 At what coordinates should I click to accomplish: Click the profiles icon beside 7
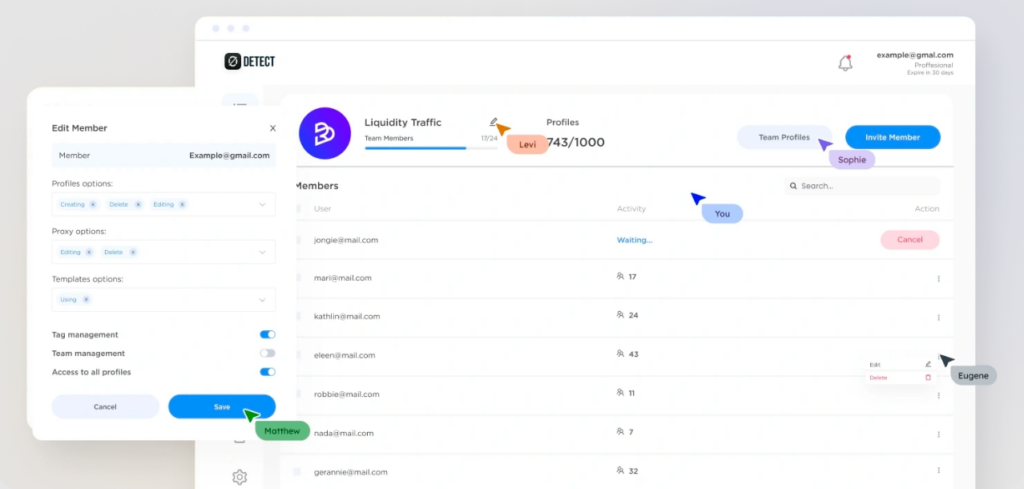pyautogui.click(x=620, y=432)
